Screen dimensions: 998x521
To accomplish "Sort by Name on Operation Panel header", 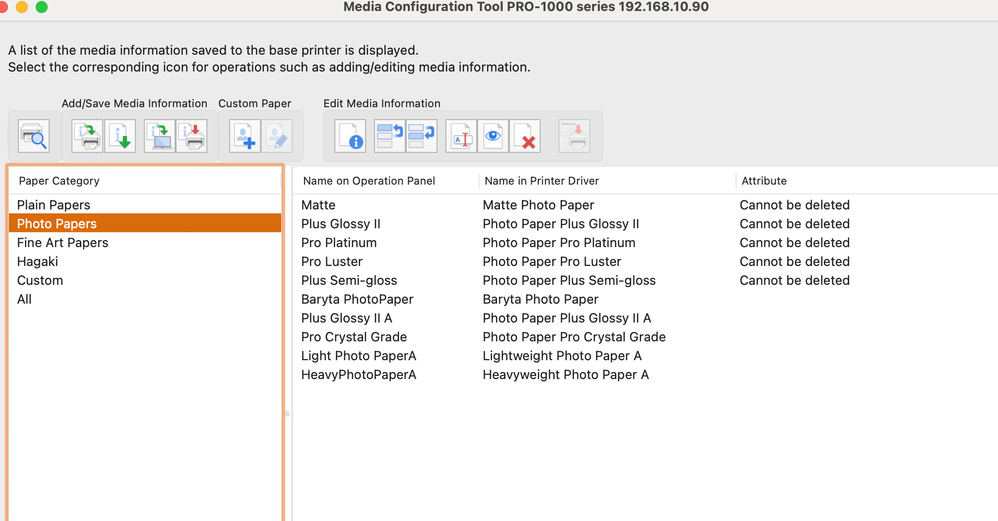I will click(386, 181).
